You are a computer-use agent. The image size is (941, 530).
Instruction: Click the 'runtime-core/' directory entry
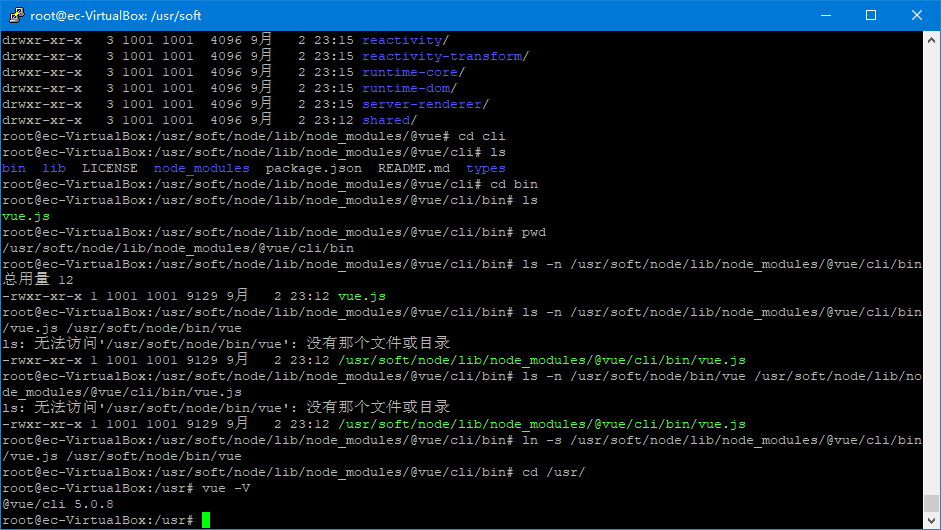(x=413, y=72)
